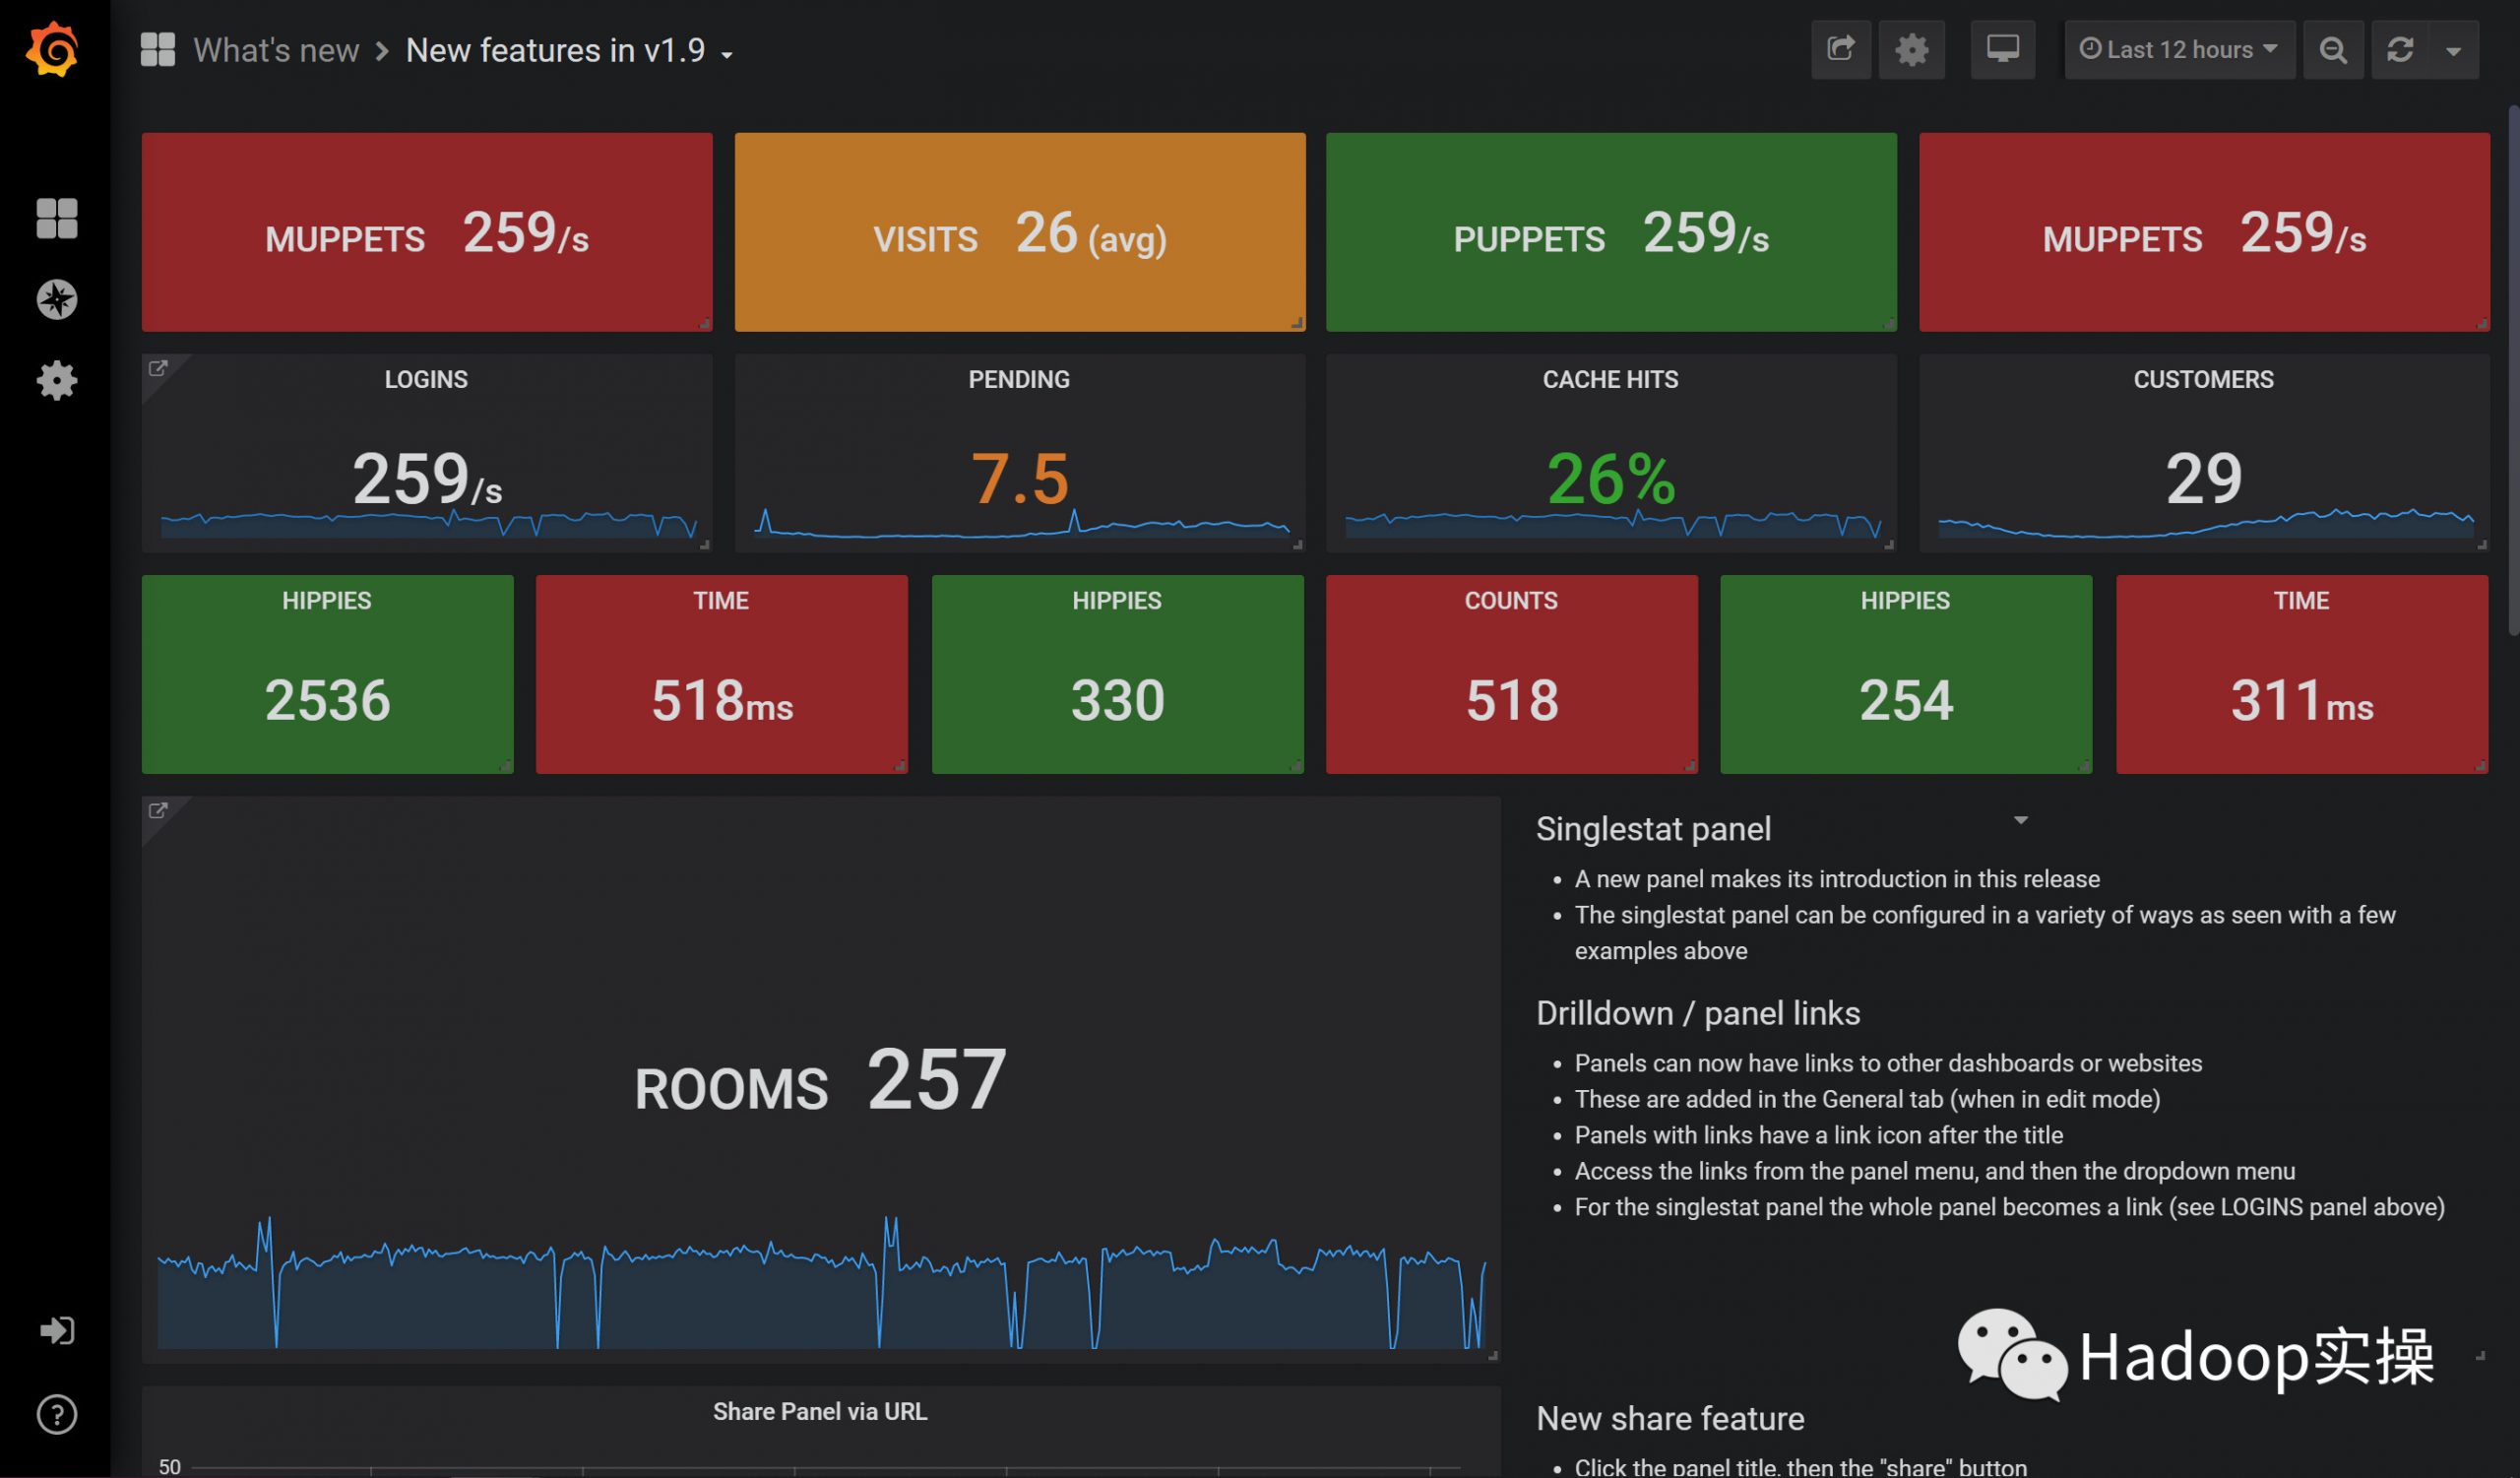The height and width of the screenshot is (1478, 2520).
Task: Click the HIPPIES 330 panel title
Action: 1117,600
